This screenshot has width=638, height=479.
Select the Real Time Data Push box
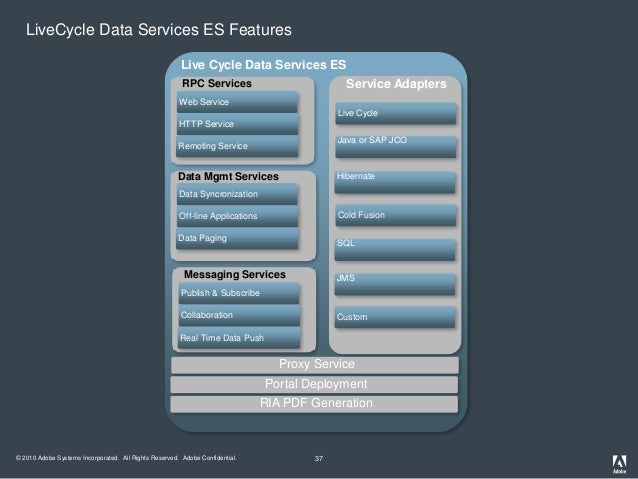pyautogui.click(x=239, y=338)
